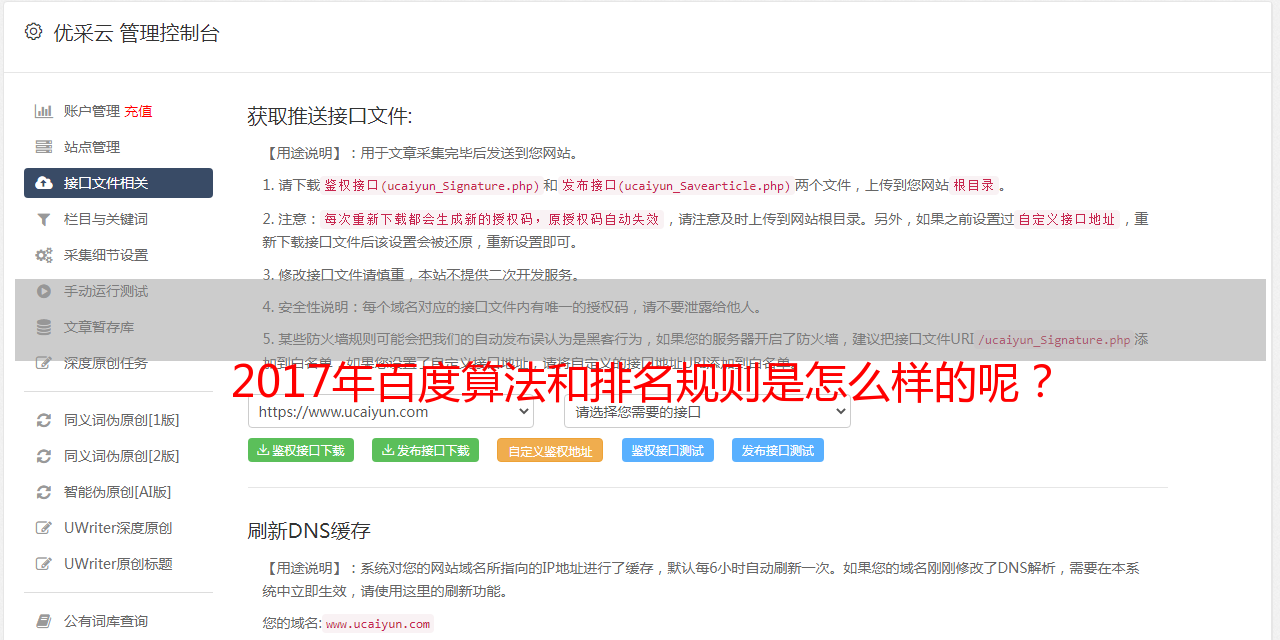Click the 刷新DNS缓存 heading
Viewport: 1280px width, 640px height.
[309, 530]
